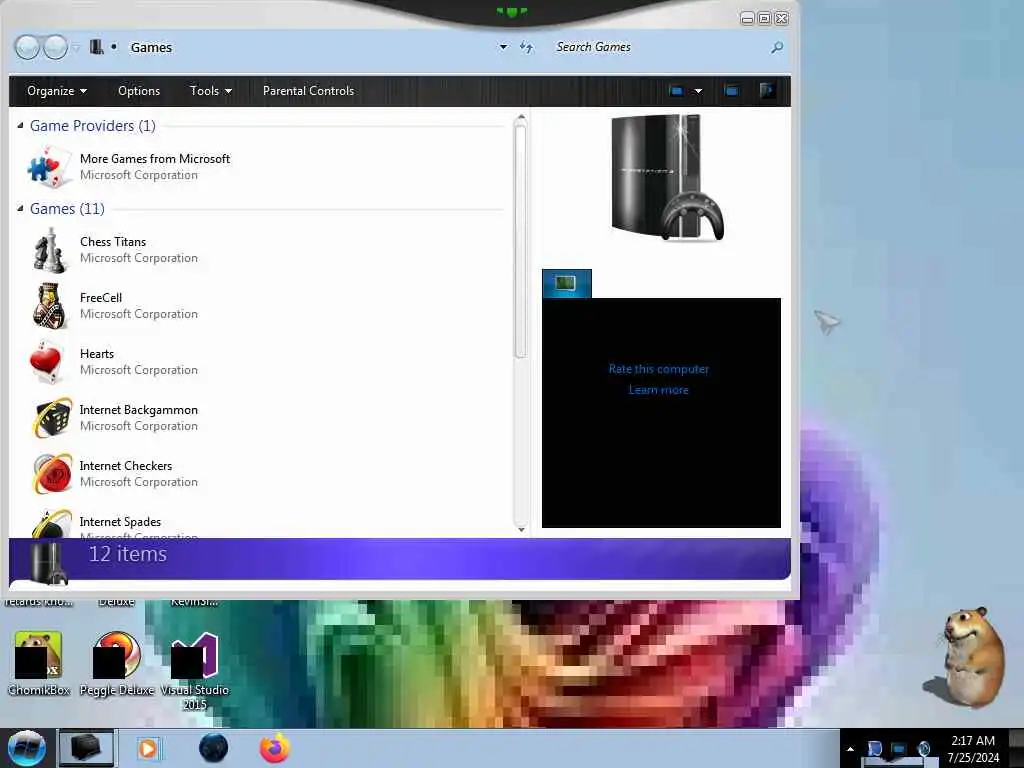Open the Tools dropdown menu
This screenshot has height=768, width=1024.
click(210, 91)
